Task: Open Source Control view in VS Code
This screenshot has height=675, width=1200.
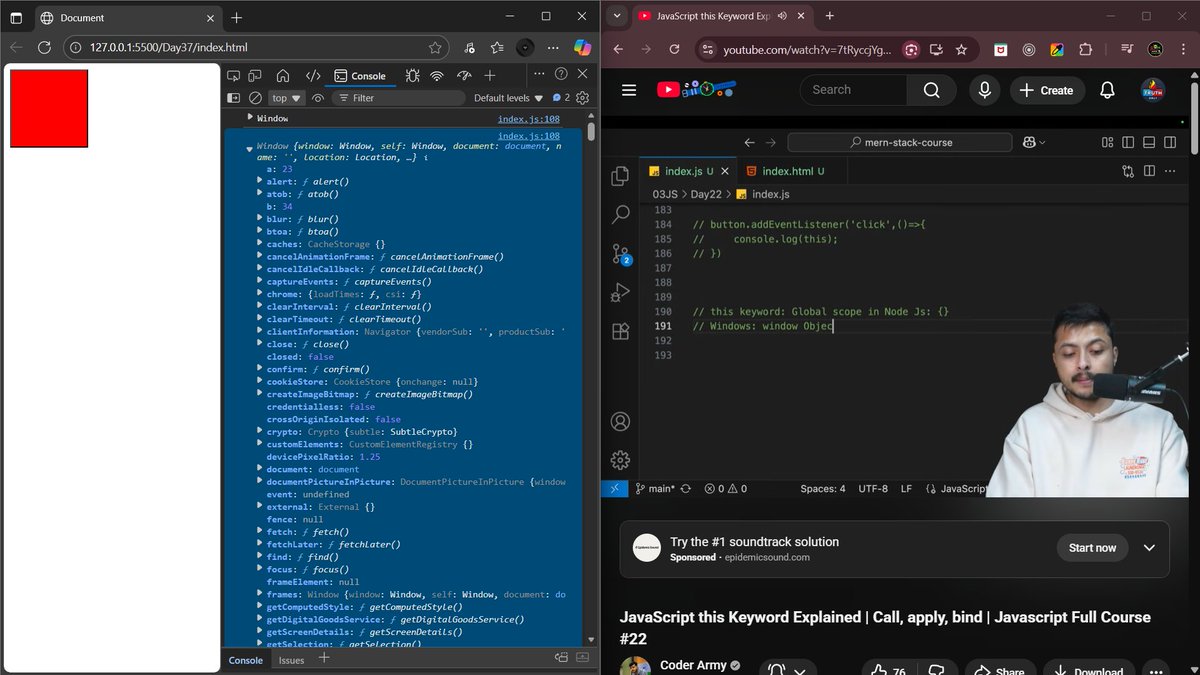Action: [x=620, y=254]
